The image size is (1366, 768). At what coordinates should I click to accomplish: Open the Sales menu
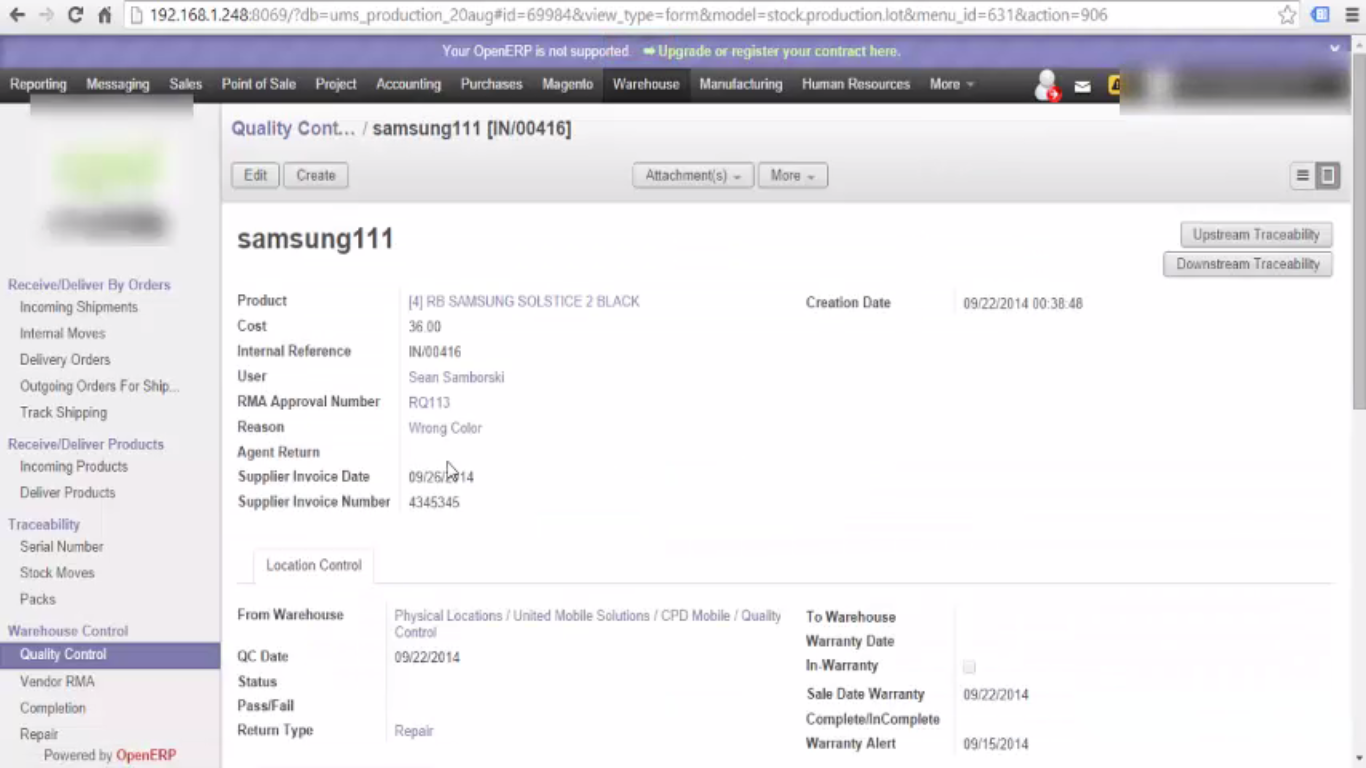tap(185, 84)
